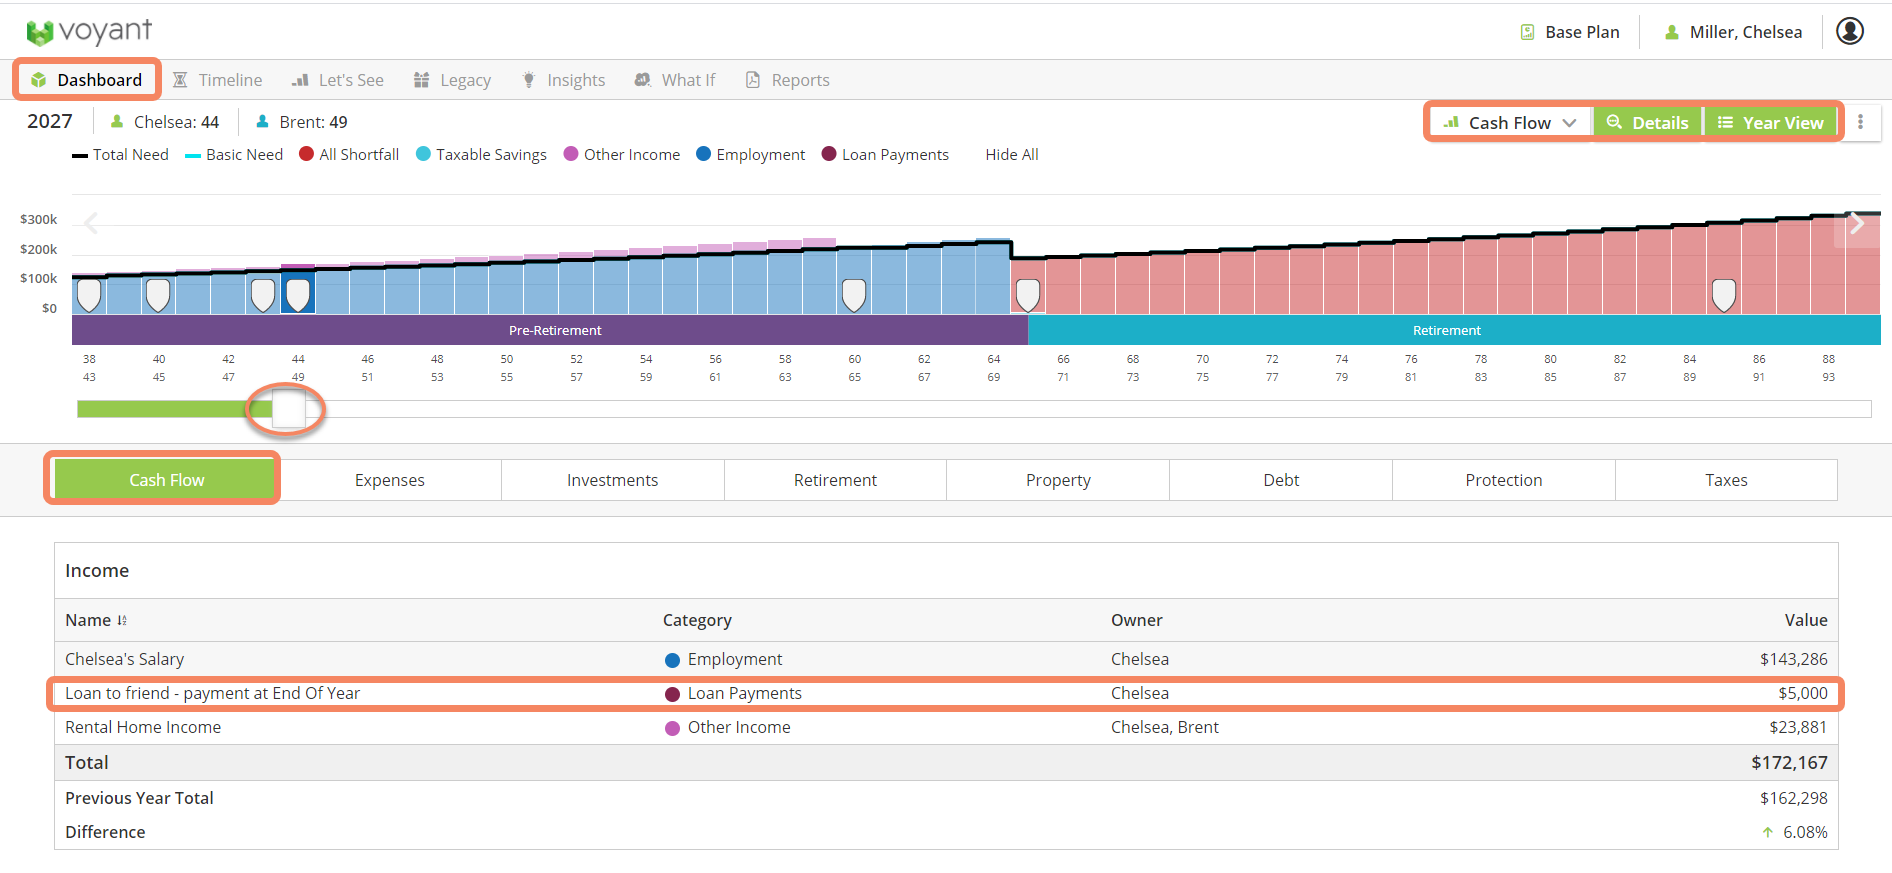Image resolution: width=1892 pixels, height=873 pixels.
Task: Hide the Employment series in legend
Action: [x=750, y=155]
